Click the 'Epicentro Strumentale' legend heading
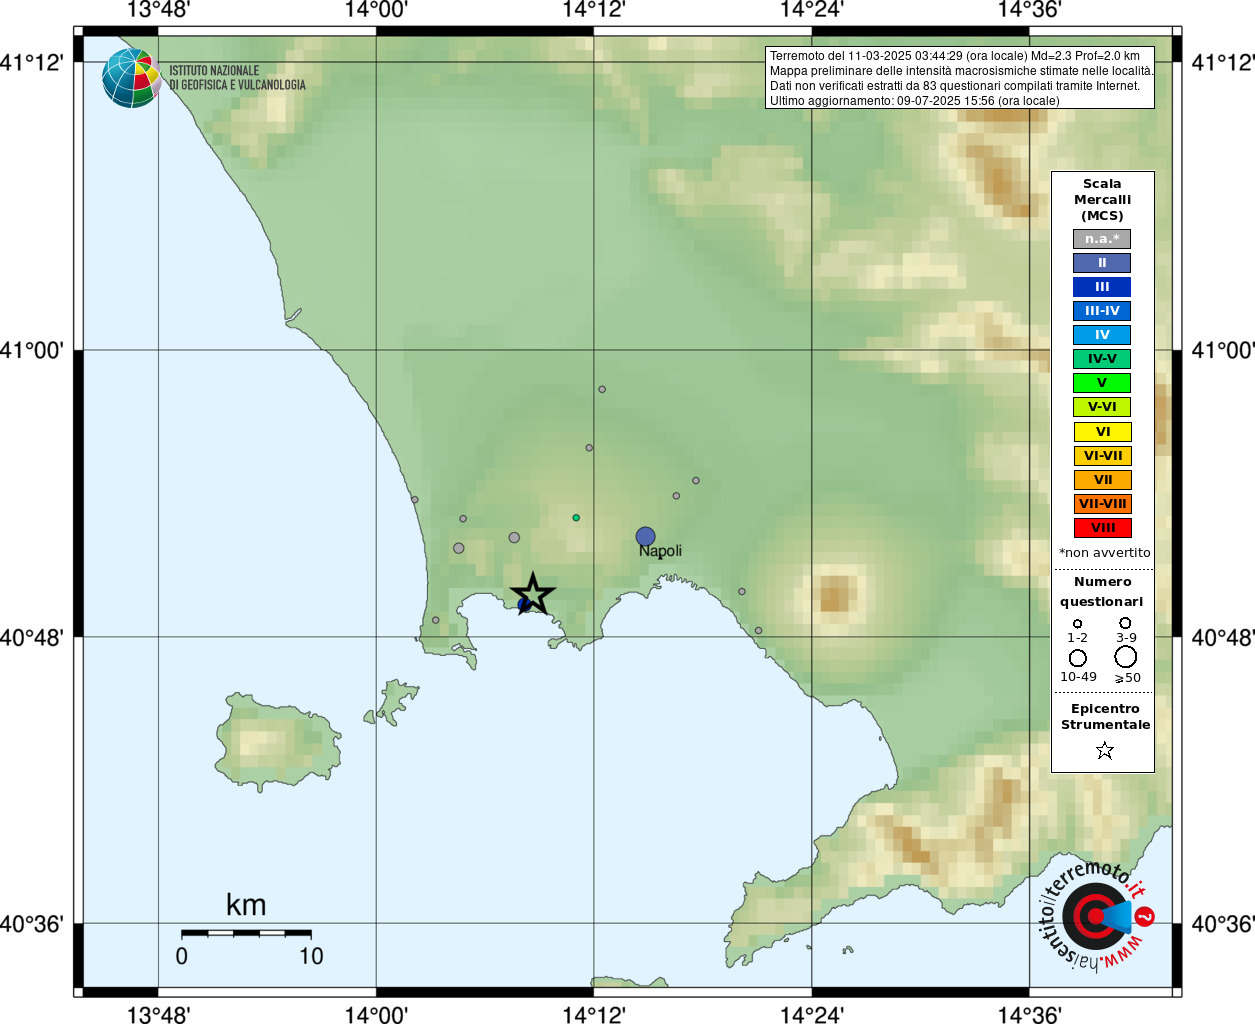1255x1024 pixels. point(1105,717)
